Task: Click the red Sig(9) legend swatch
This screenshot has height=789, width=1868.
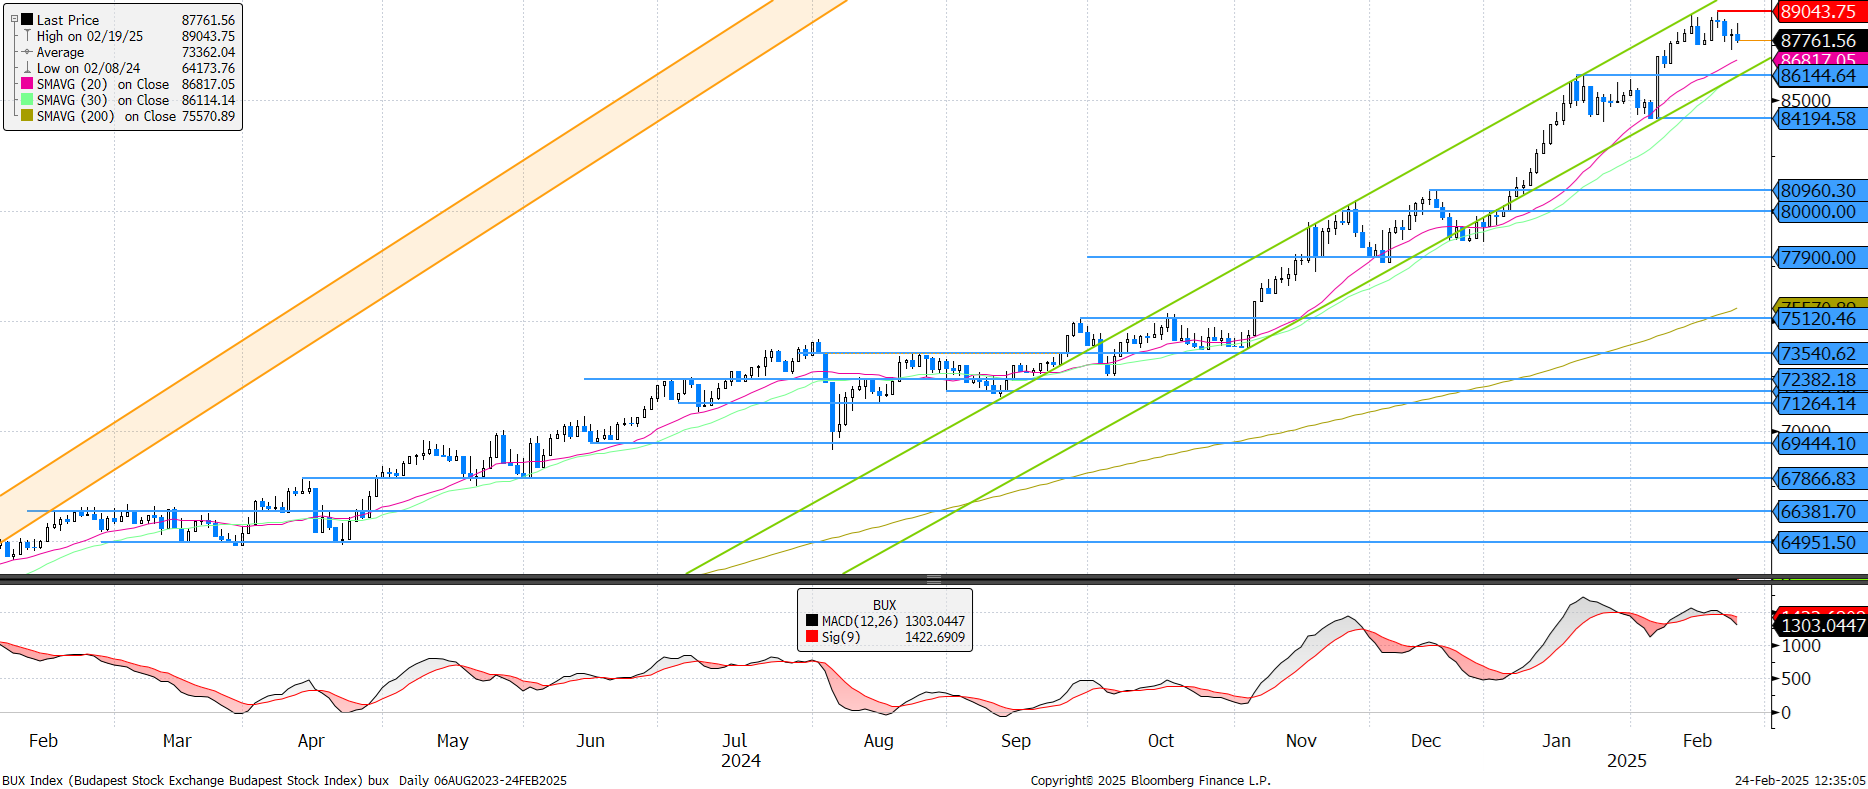Action: (x=811, y=637)
